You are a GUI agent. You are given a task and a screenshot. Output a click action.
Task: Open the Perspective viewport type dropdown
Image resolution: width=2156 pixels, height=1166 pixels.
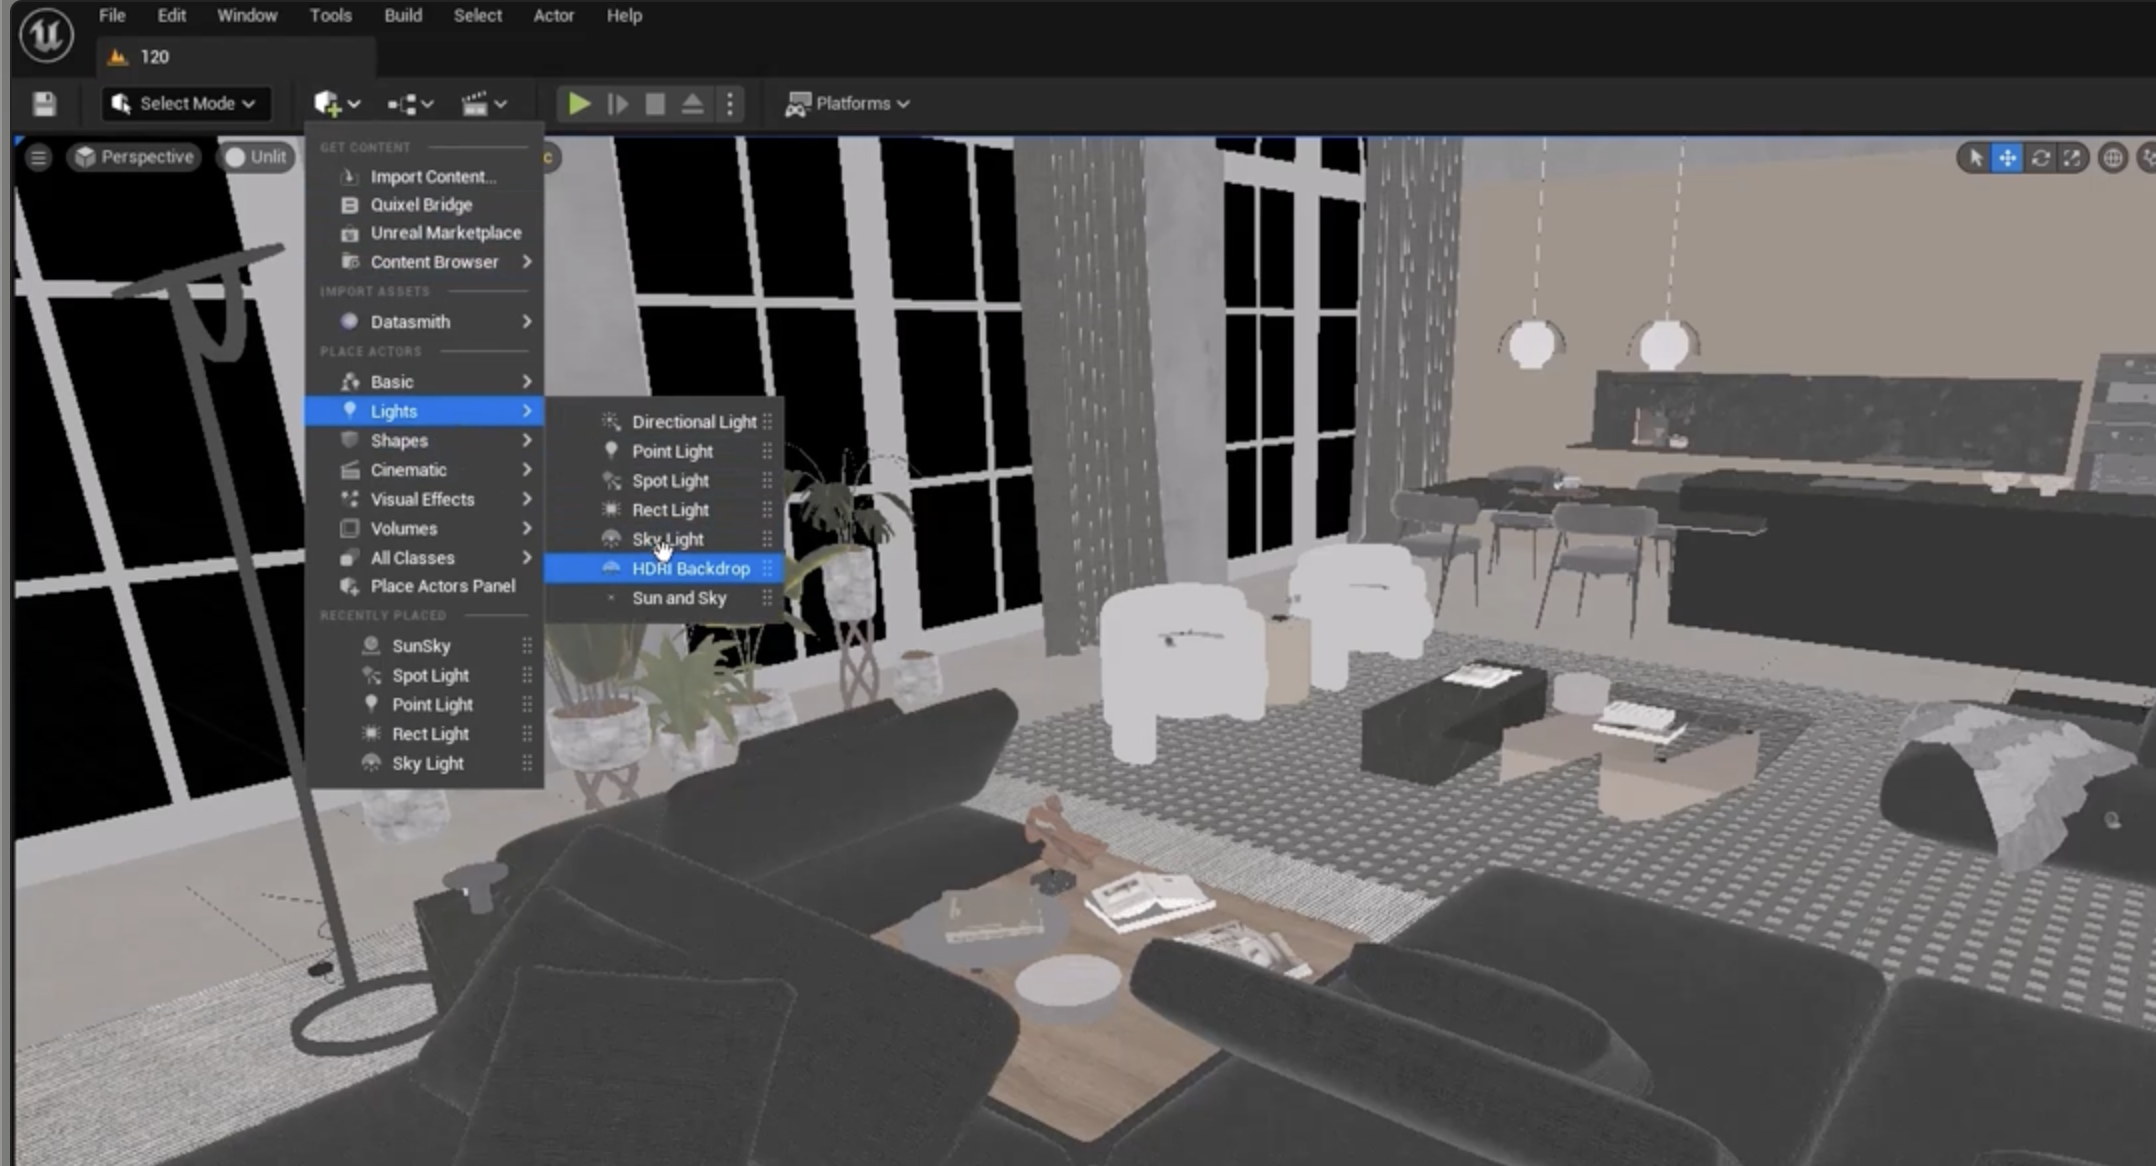pyautogui.click(x=135, y=157)
